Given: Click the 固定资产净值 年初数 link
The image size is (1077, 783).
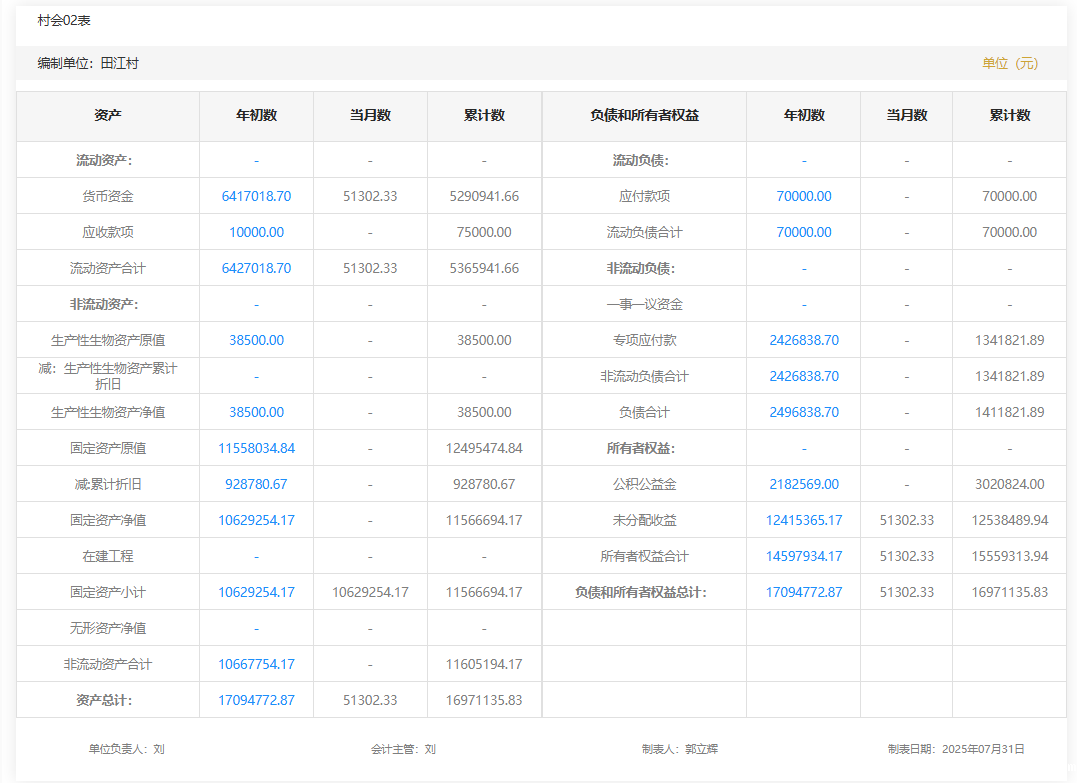Looking at the screenshot, I should pos(256,520).
